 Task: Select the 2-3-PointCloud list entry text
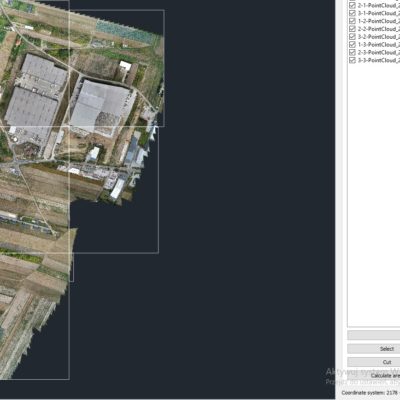pyautogui.click(x=379, y=52)
